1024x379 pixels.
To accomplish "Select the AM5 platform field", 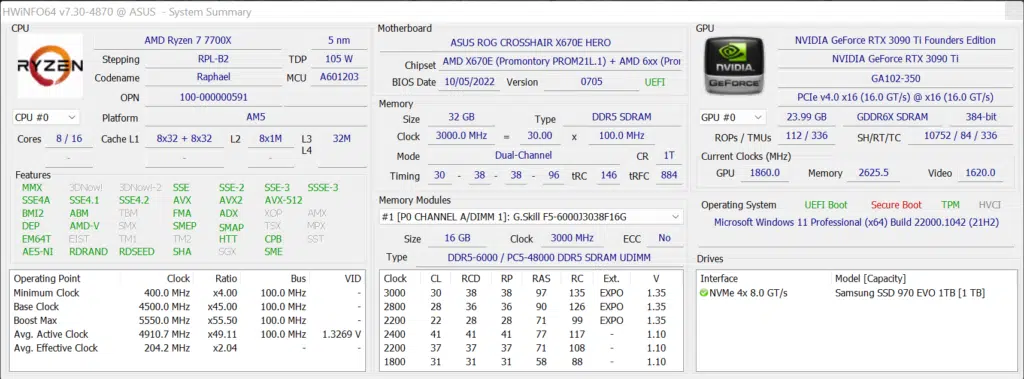I will tap(255, 118).
